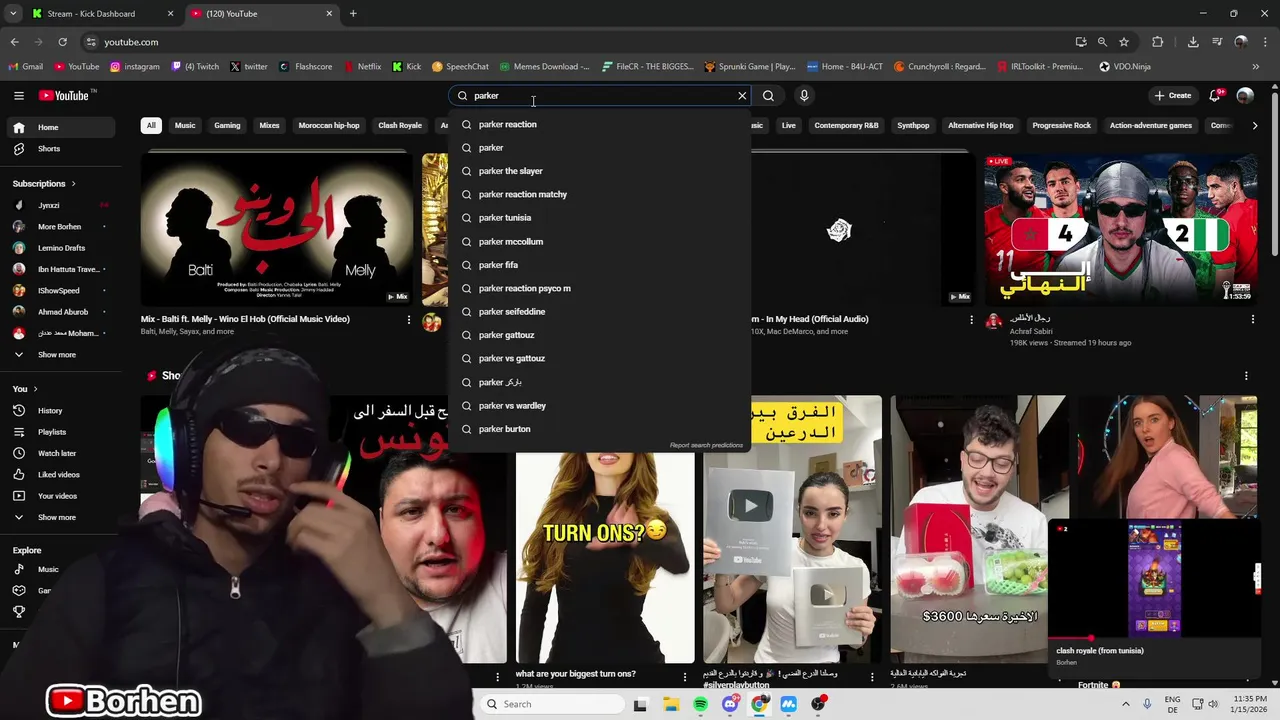Screen dimensions: 1280x720
Task: Open options for Wino El Hob mix
Action: (408, 320)
